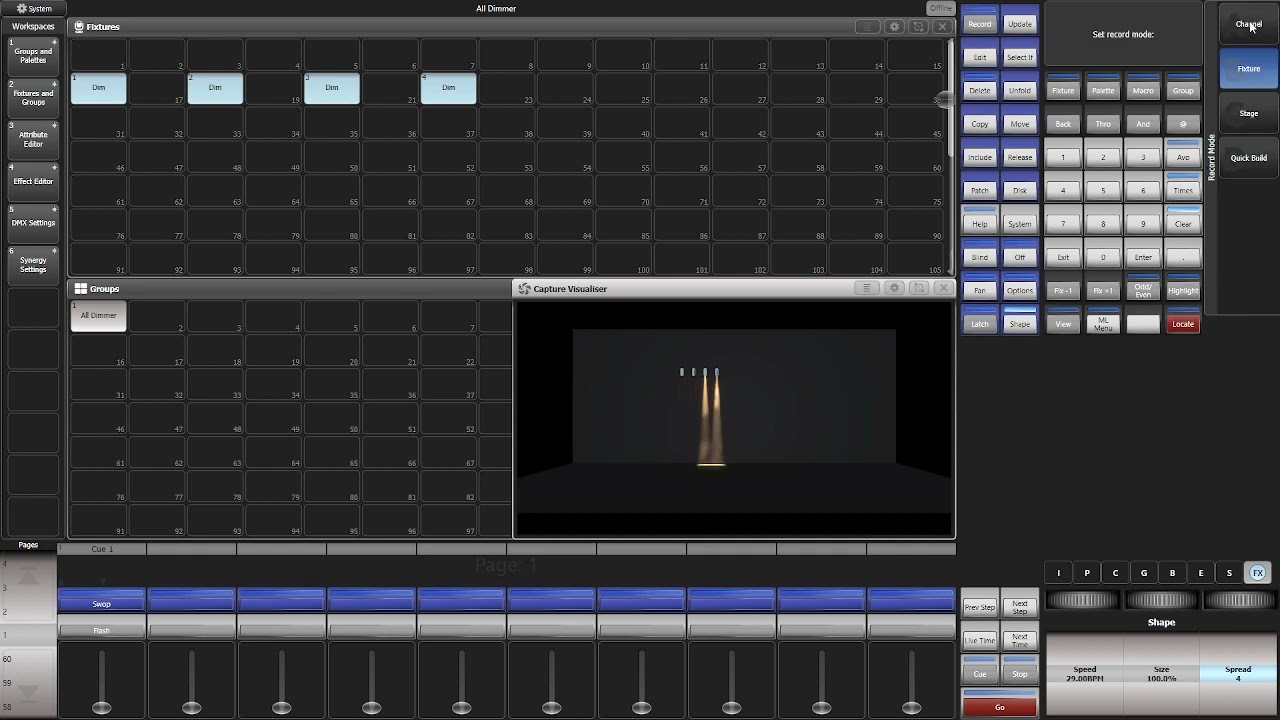Click first playback fader handle
The image size is (1280, 720).
pyautogui.click(x=101, y=707)
